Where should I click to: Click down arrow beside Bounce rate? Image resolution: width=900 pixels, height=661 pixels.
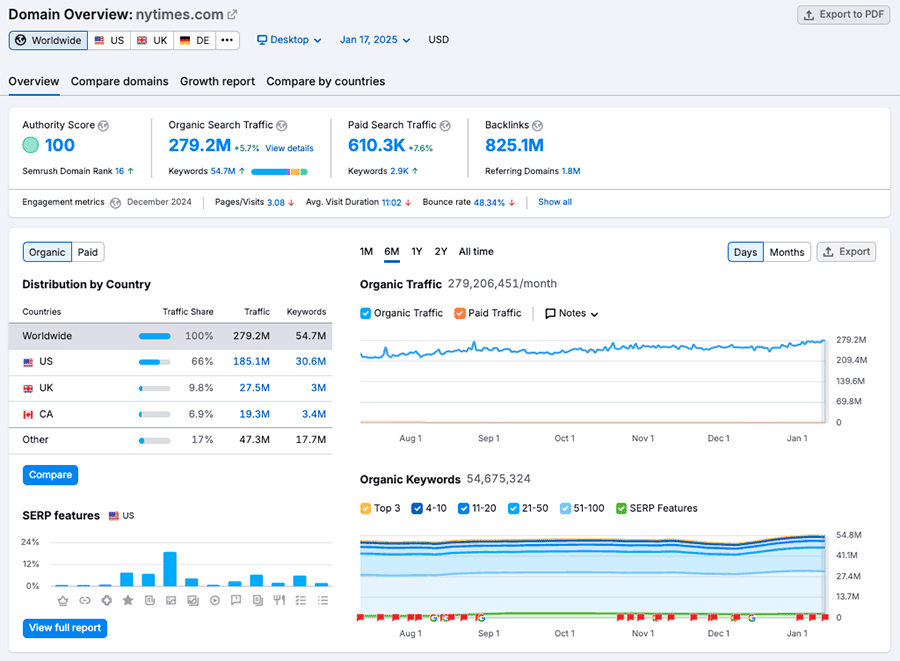click(x=511, y=203)
